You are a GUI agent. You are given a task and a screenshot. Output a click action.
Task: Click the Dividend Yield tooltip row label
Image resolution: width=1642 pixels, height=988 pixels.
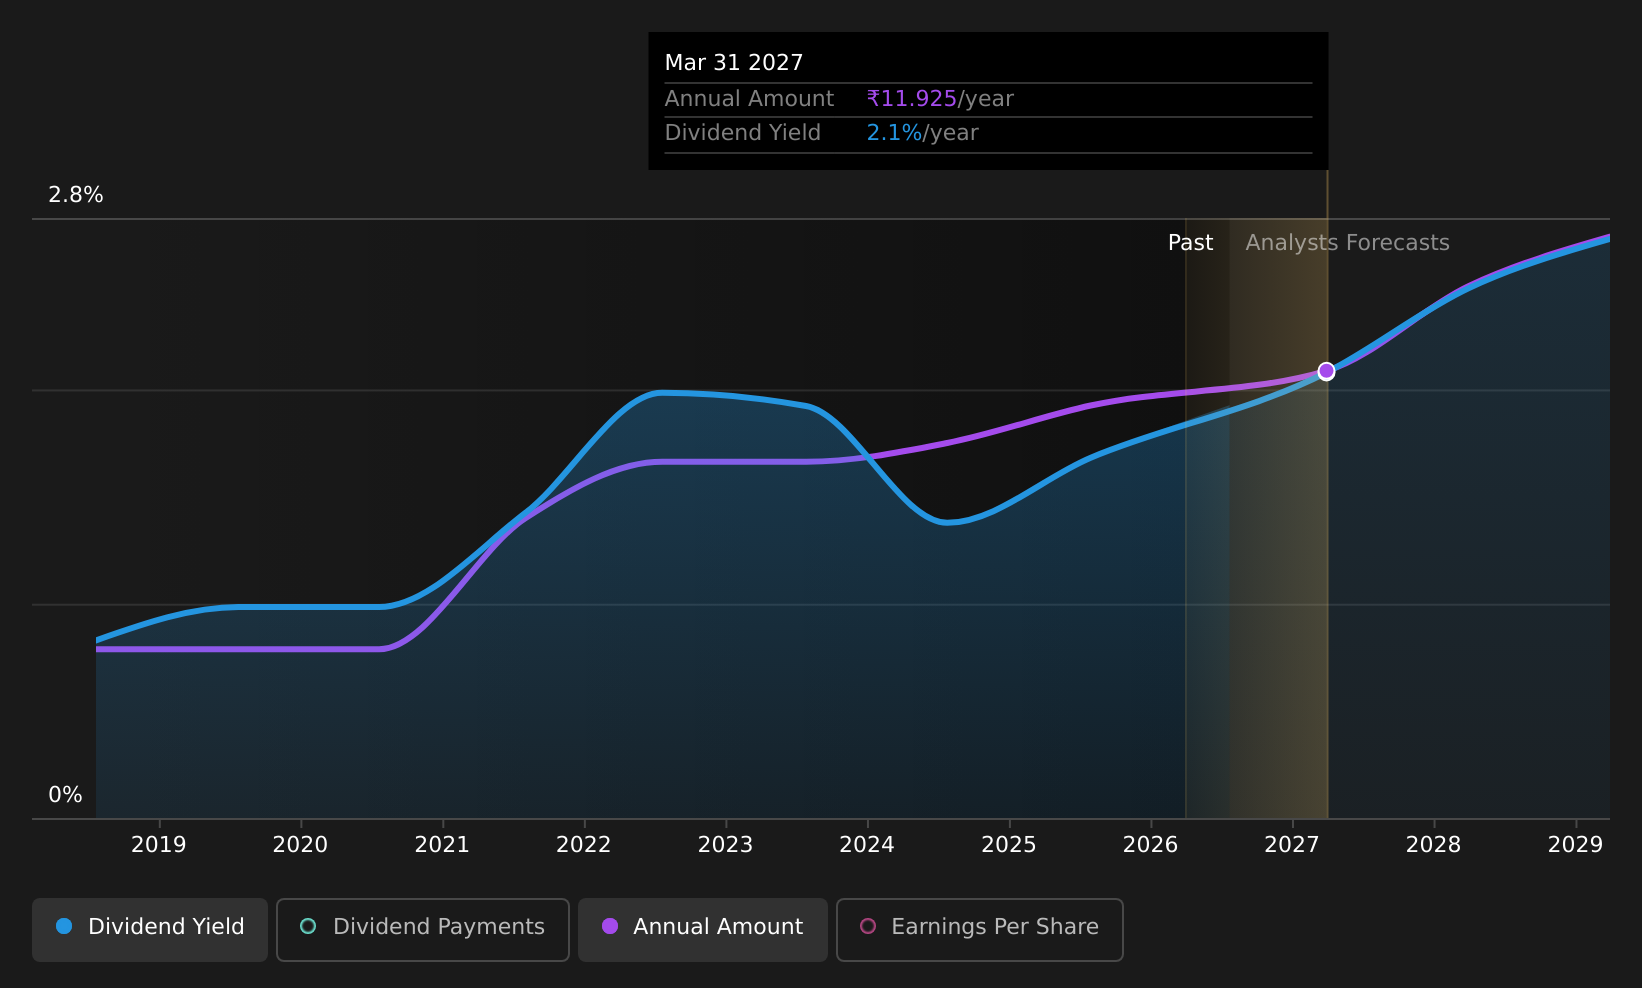(x=743, y=133)
